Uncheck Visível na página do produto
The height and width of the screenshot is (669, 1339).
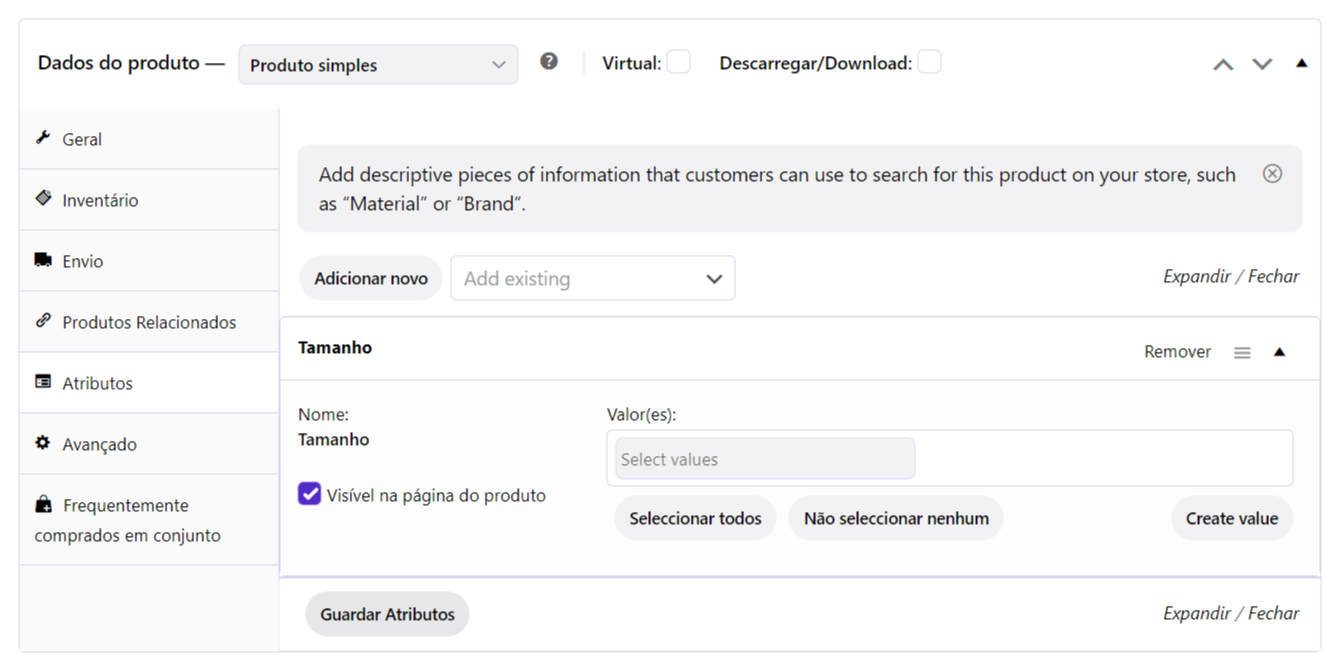click(x=309, y=494)
